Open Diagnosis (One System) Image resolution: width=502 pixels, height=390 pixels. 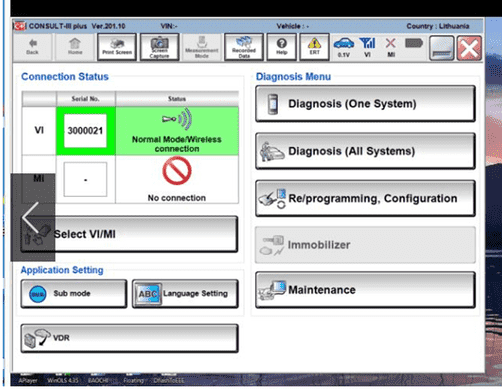365,104
